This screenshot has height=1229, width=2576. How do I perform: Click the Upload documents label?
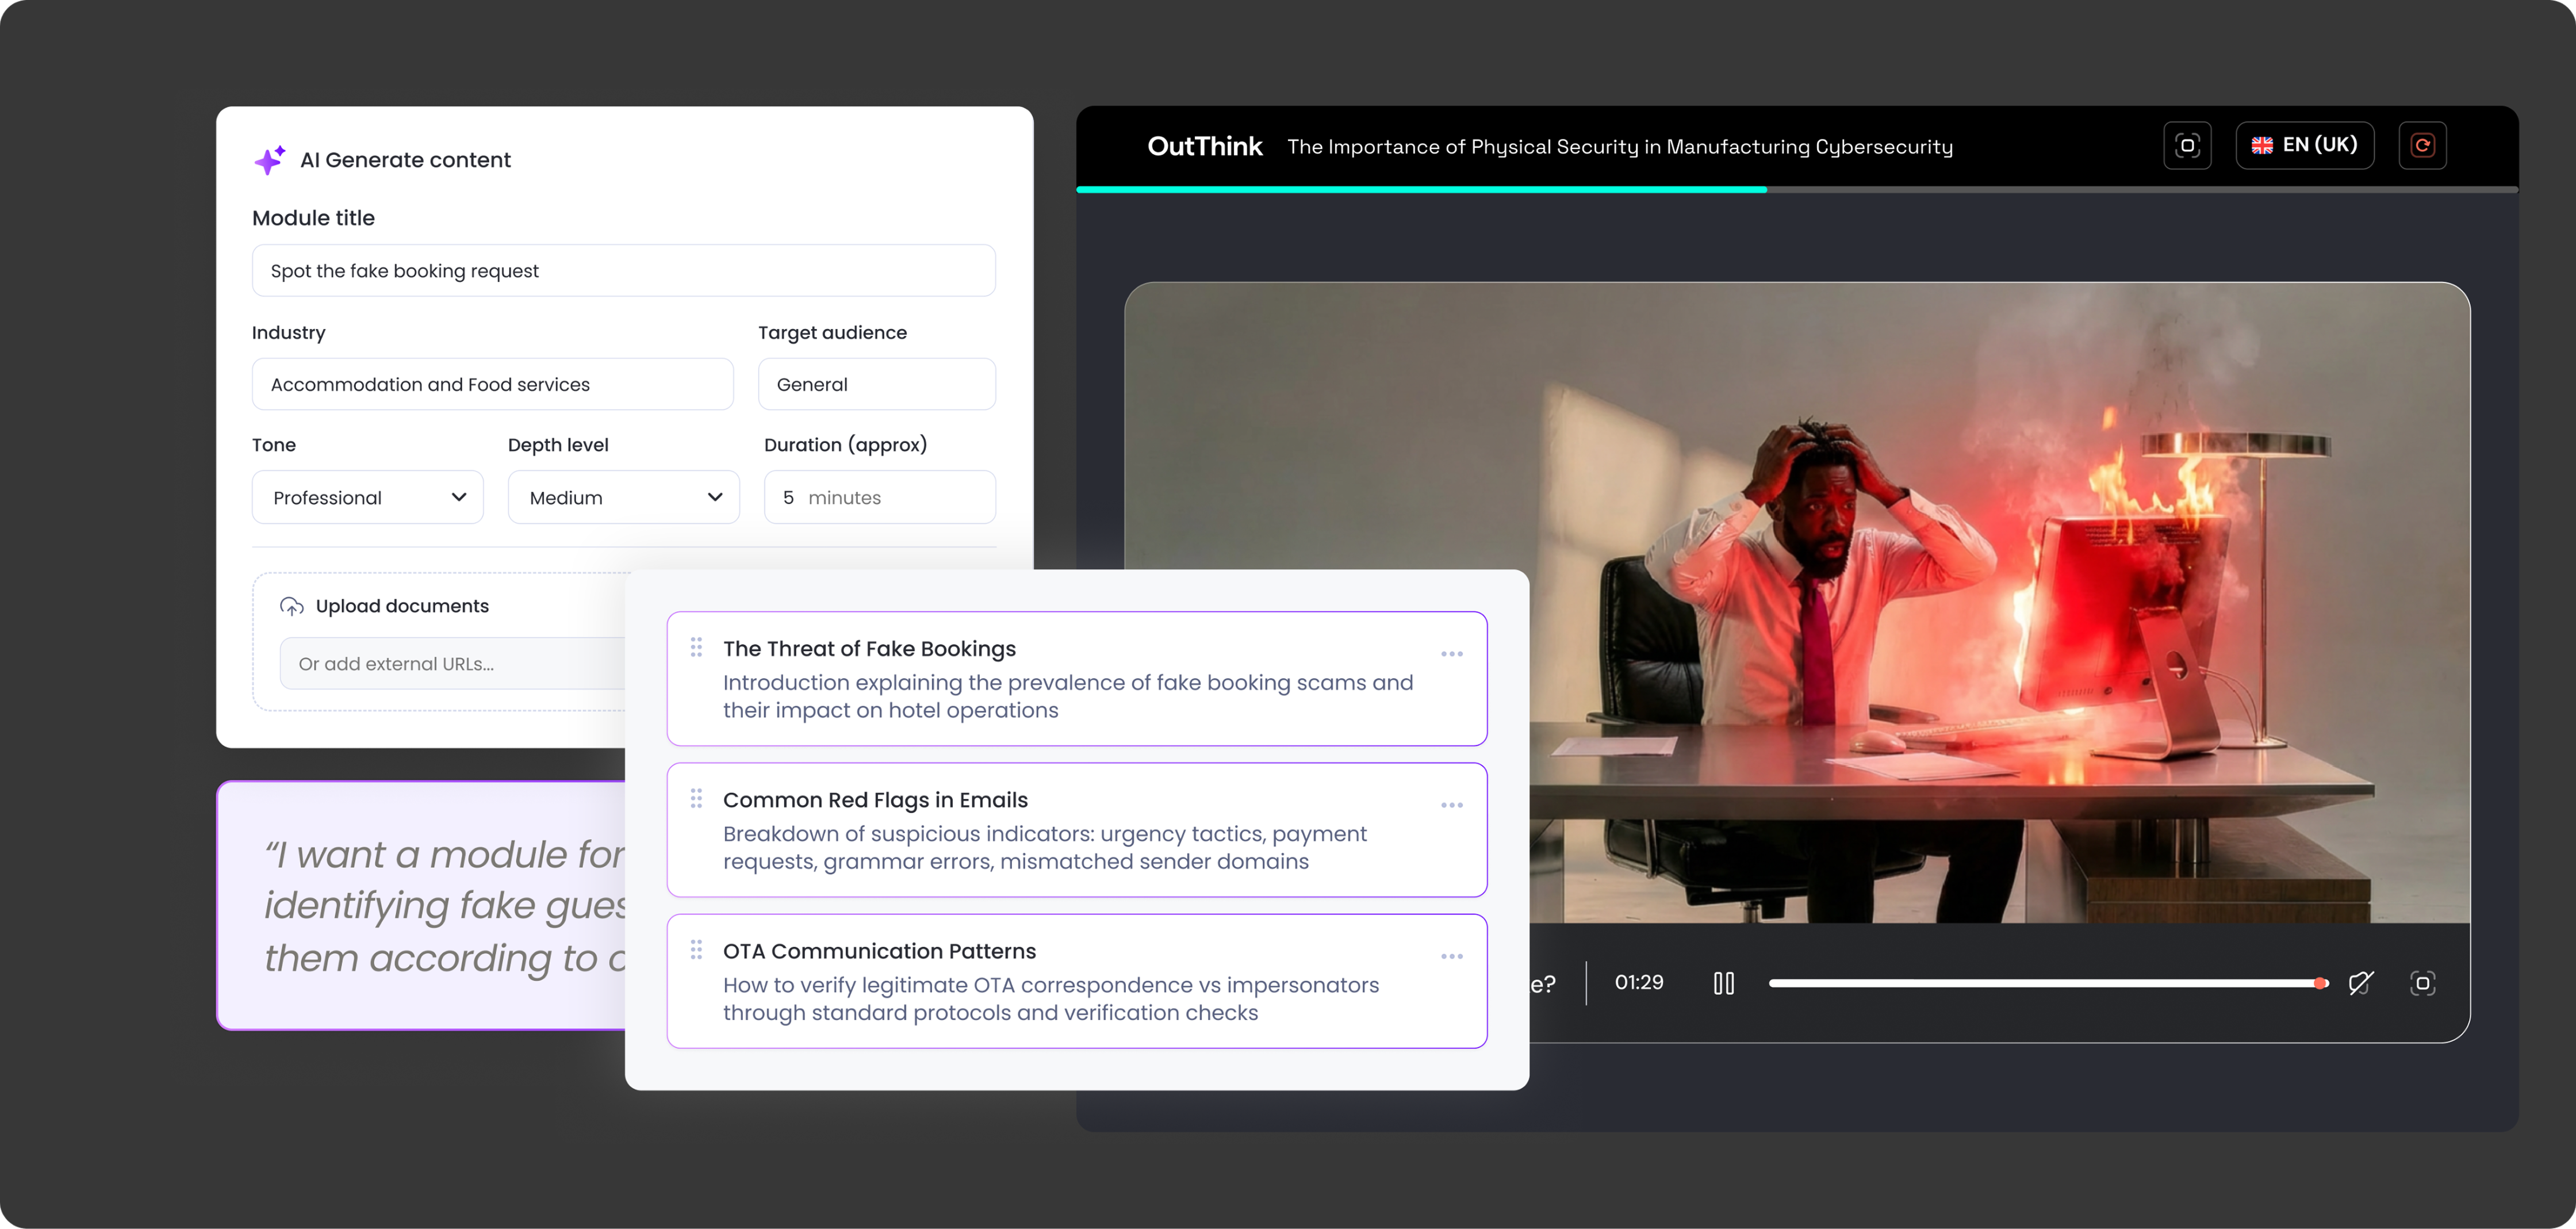[402, 606]
